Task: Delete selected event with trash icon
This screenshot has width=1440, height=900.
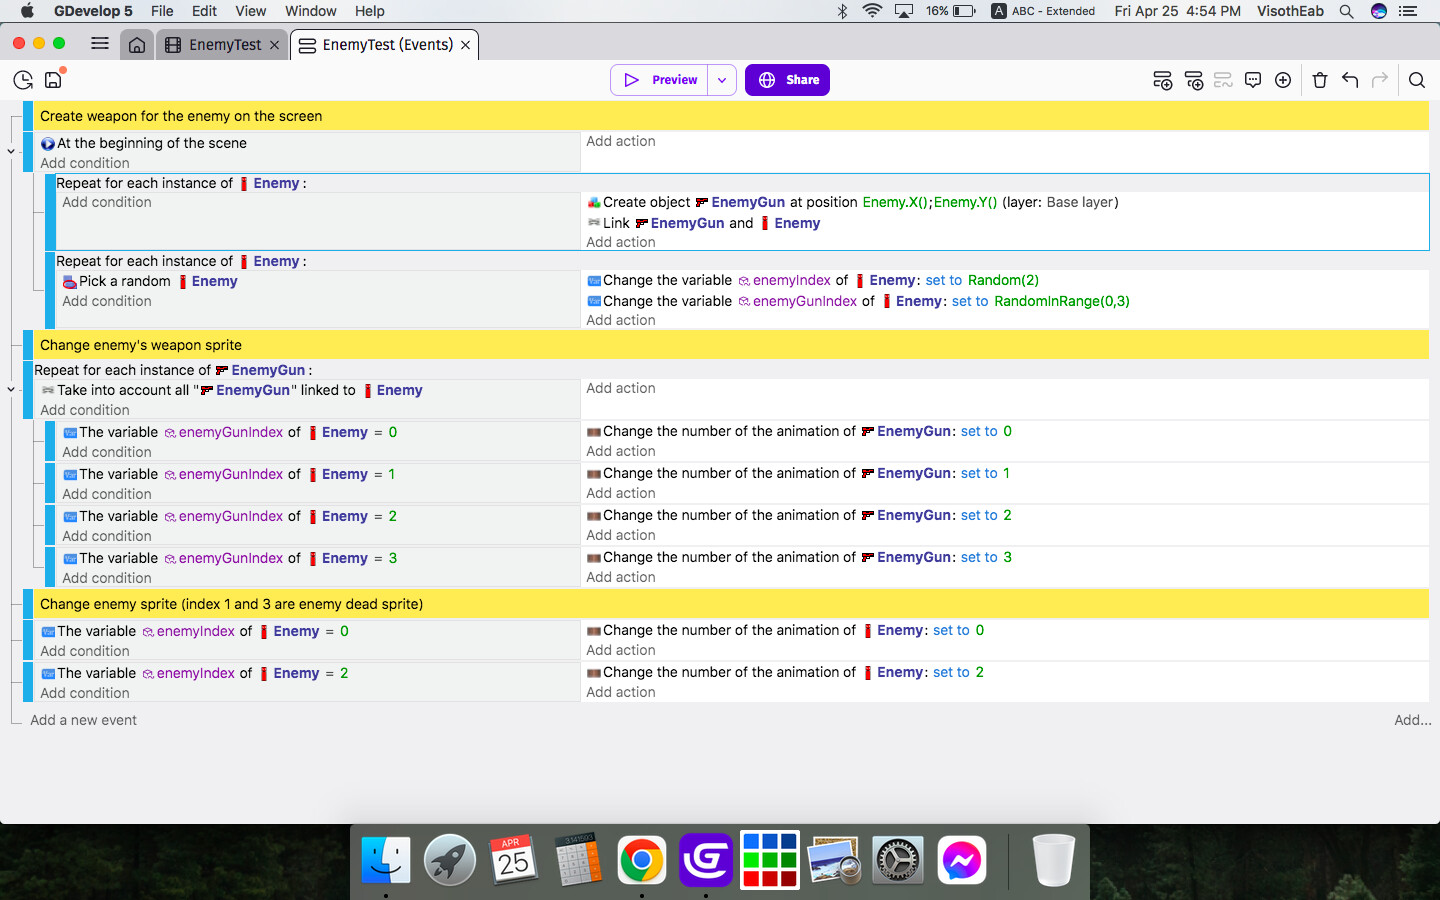Action: click(1320, 80)
